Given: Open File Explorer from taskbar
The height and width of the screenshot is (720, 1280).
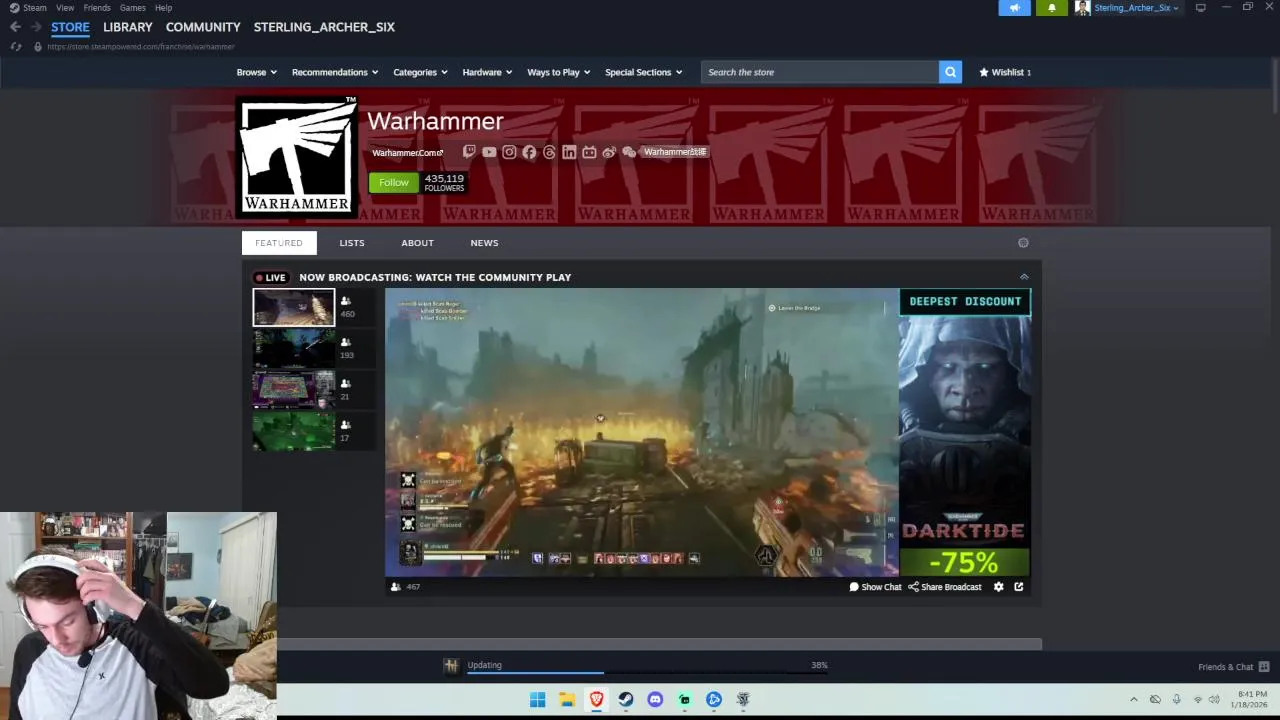Looking at the screenshot, I should pos(567,699).
